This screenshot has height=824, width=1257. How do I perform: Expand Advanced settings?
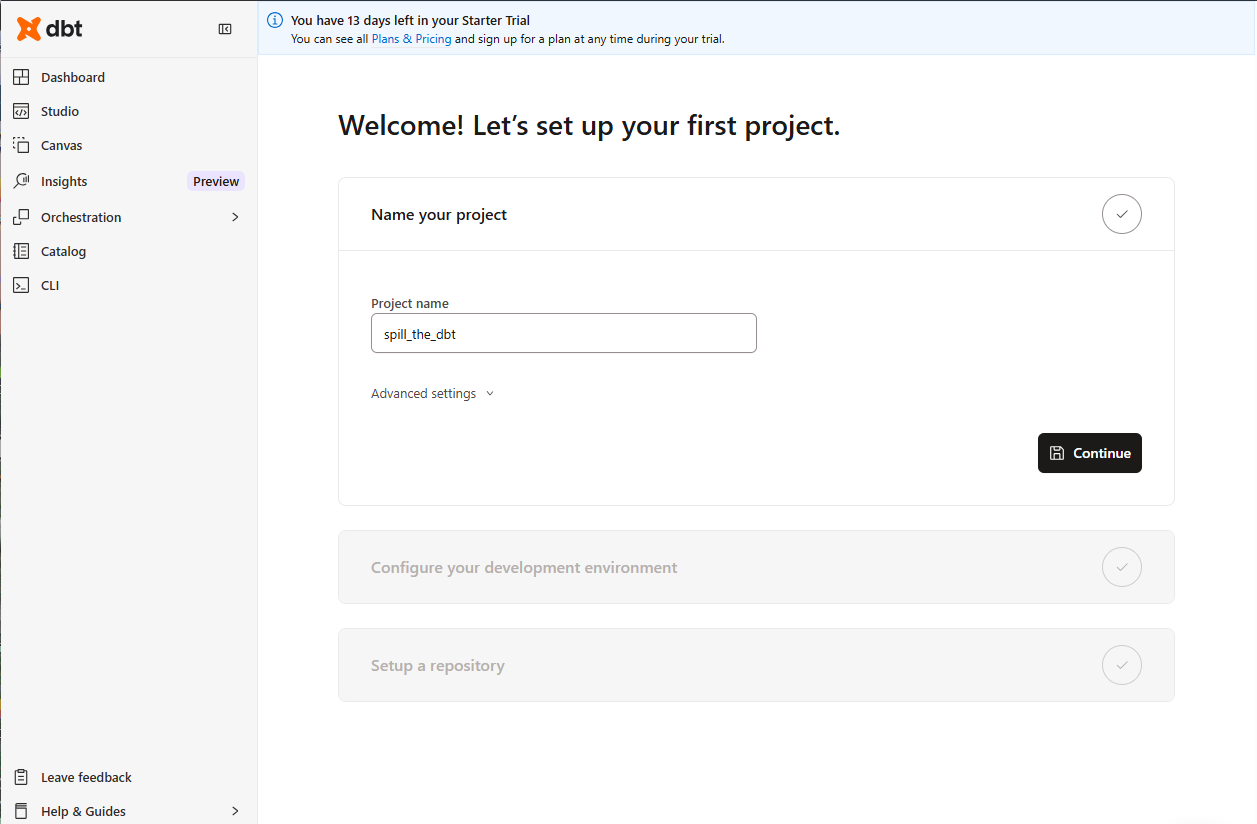click(x=432, y=393)
